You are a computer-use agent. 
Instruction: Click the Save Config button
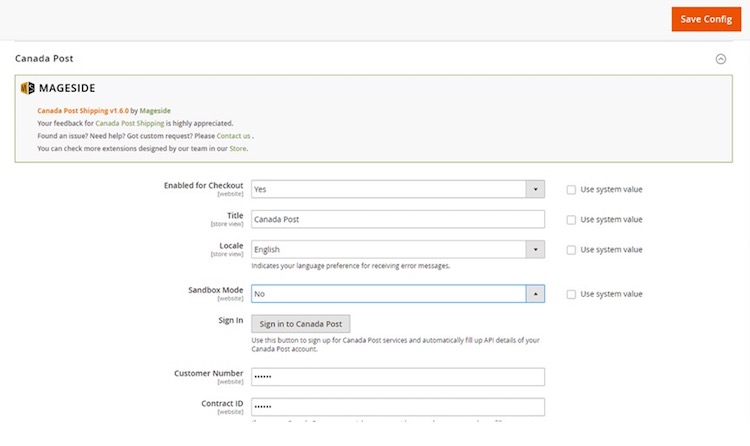(x=706, y=19)
